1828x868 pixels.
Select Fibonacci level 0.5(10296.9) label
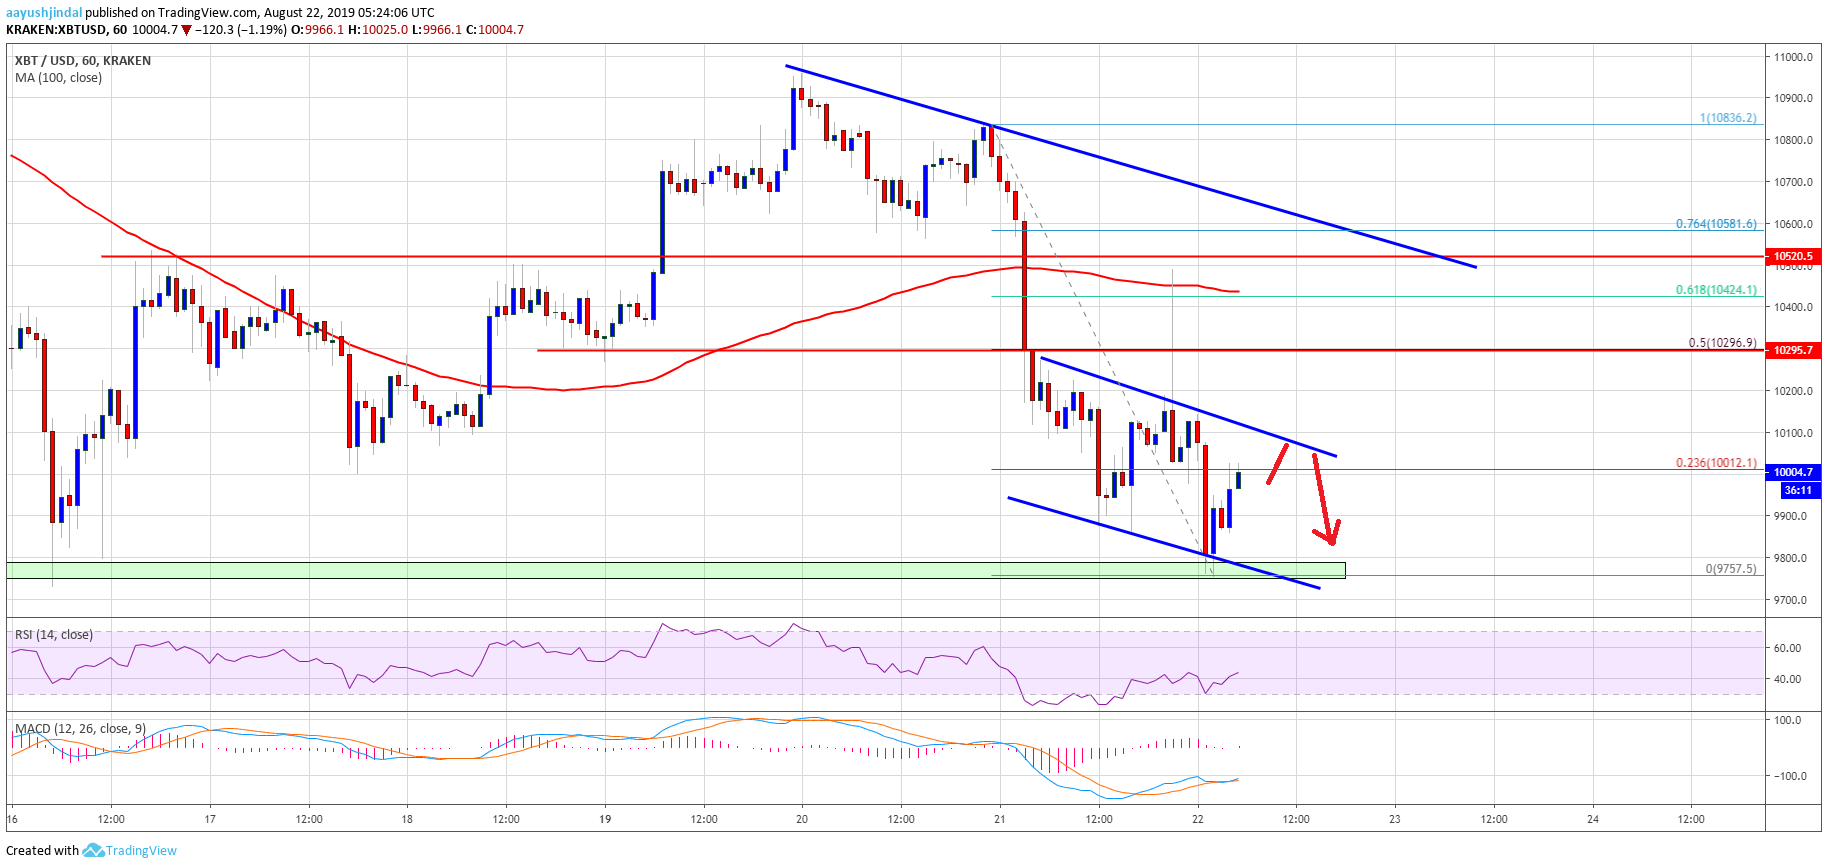pyautogui.click(x=1722, y=343)
